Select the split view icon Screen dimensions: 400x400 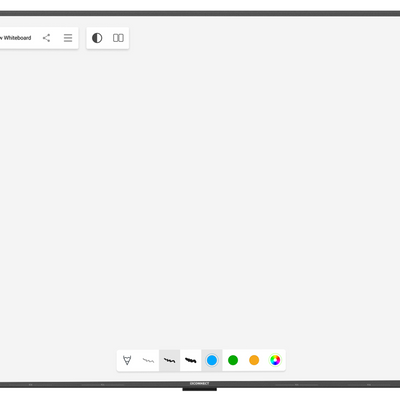118,38
